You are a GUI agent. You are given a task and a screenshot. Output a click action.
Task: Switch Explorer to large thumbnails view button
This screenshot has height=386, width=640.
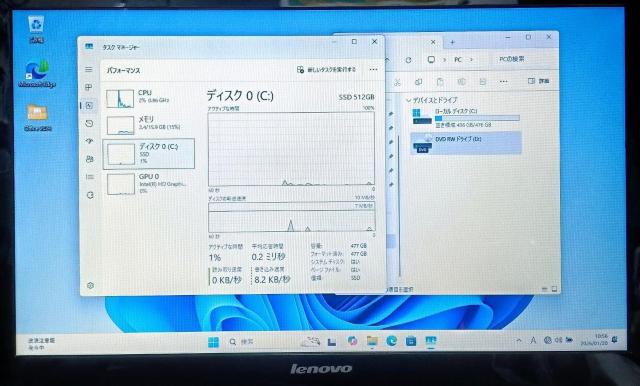(554, 288)
